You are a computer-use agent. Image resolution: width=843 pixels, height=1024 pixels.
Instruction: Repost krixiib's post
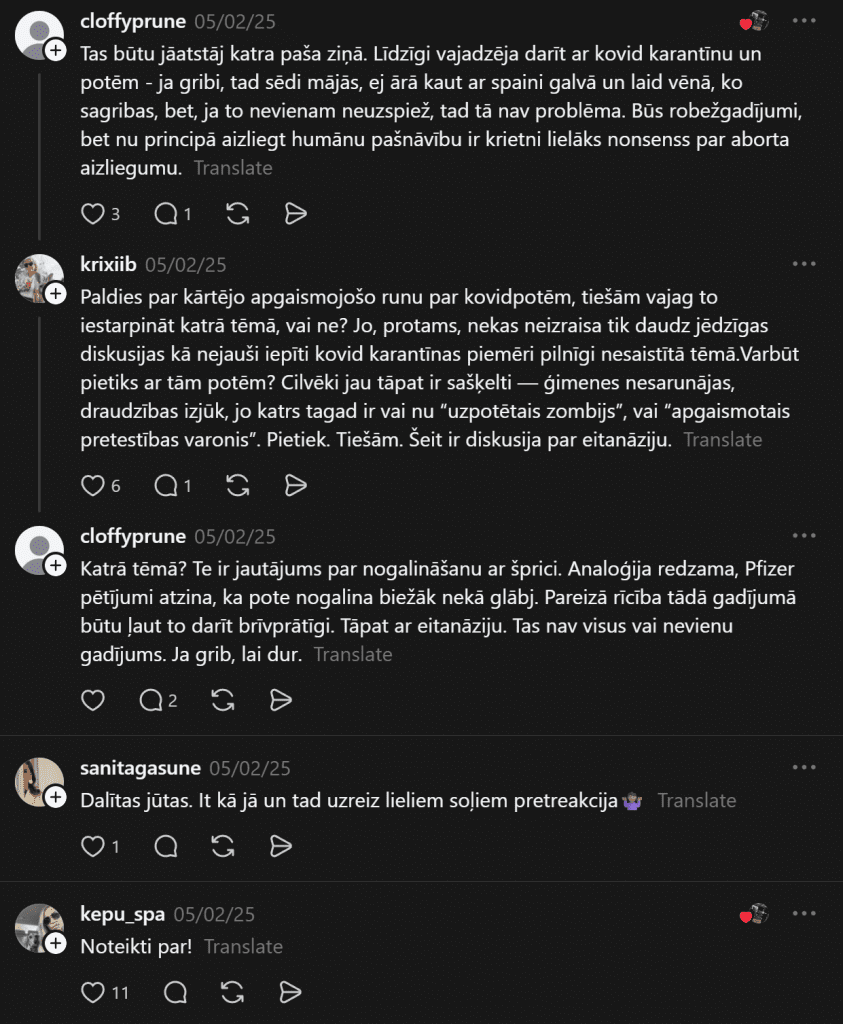point(238,486)
